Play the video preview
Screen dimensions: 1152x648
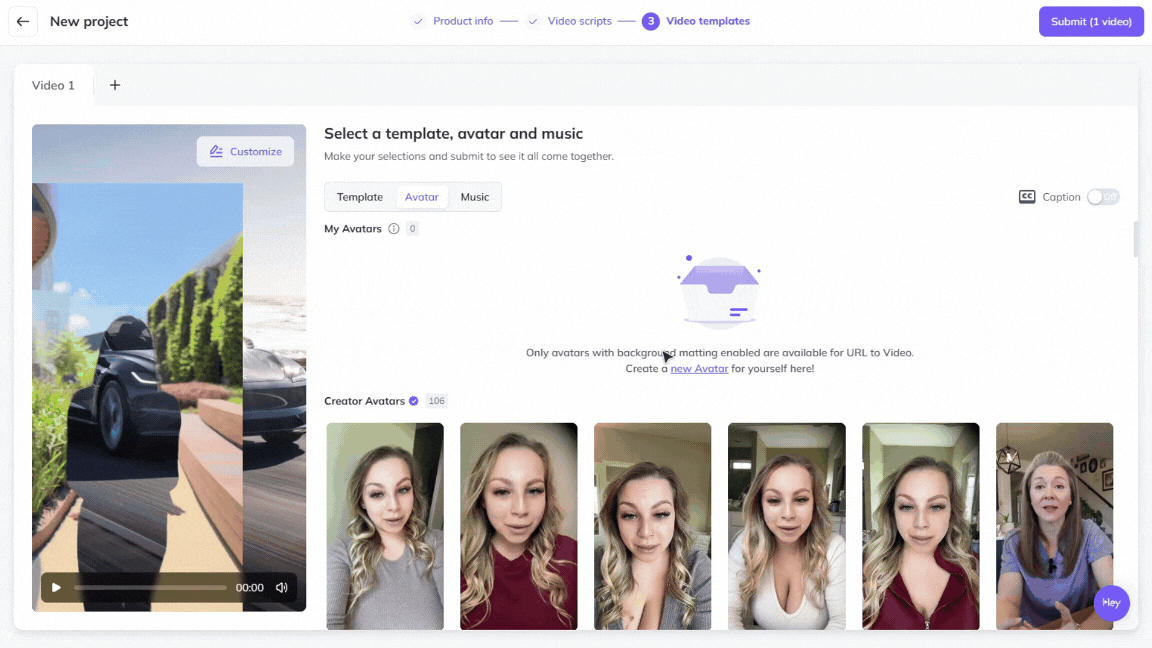click(x=56, y=588)
